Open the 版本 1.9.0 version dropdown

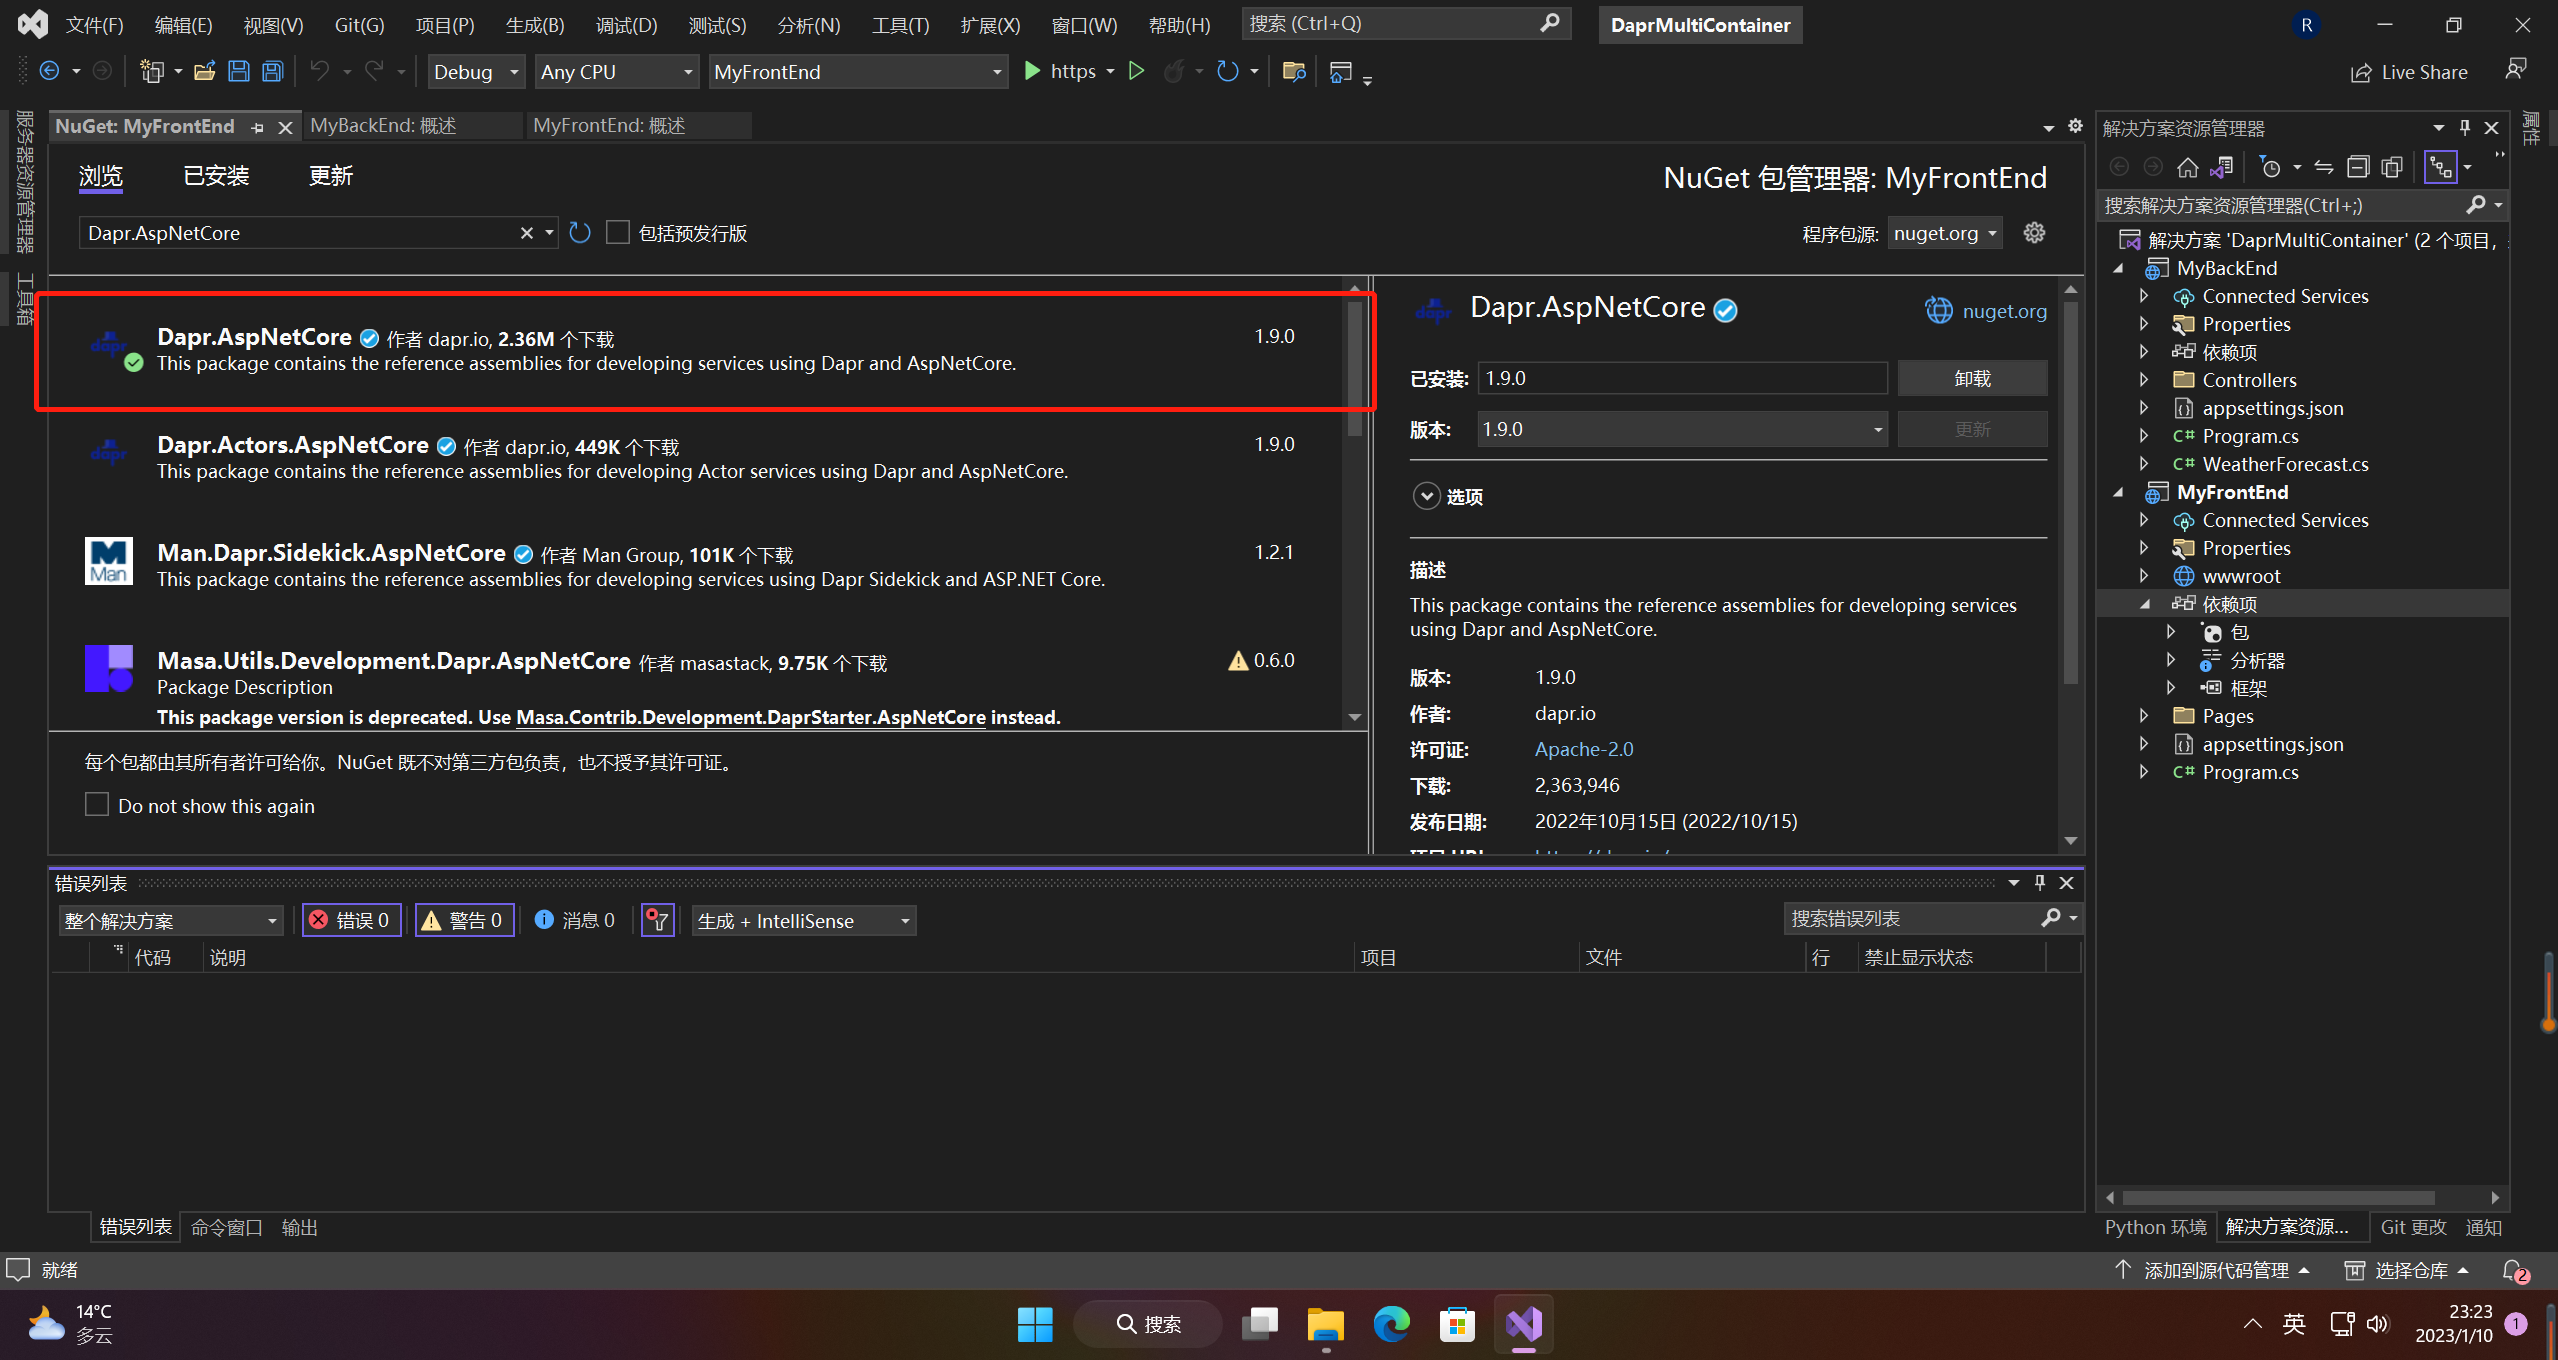pyautogui.click(x=1682, y=429)
